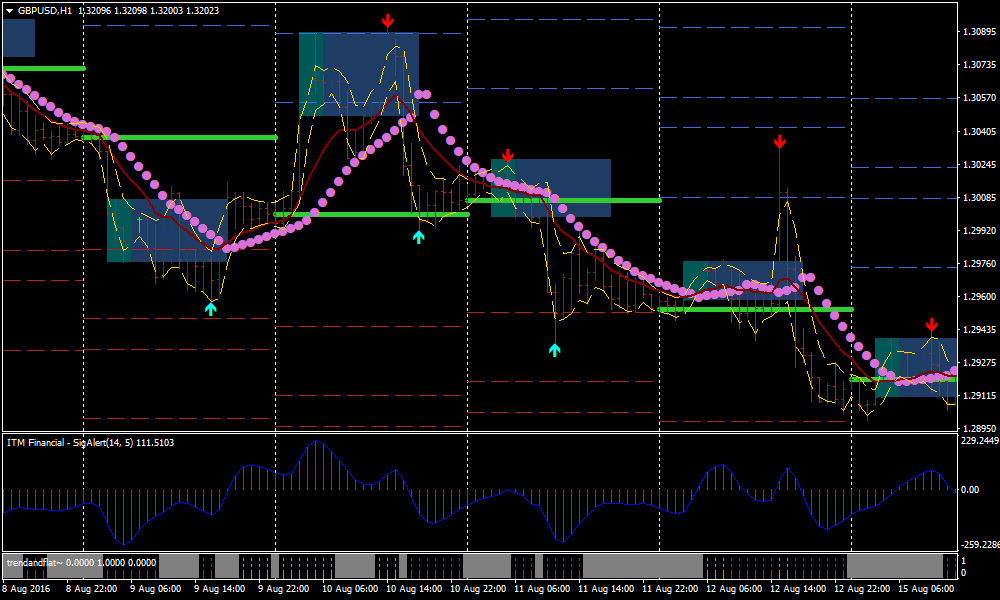Screen dimensions: 1000x600
Task: Open the chart menu triangle beside GBPUSD,H1
Action: 9,10
